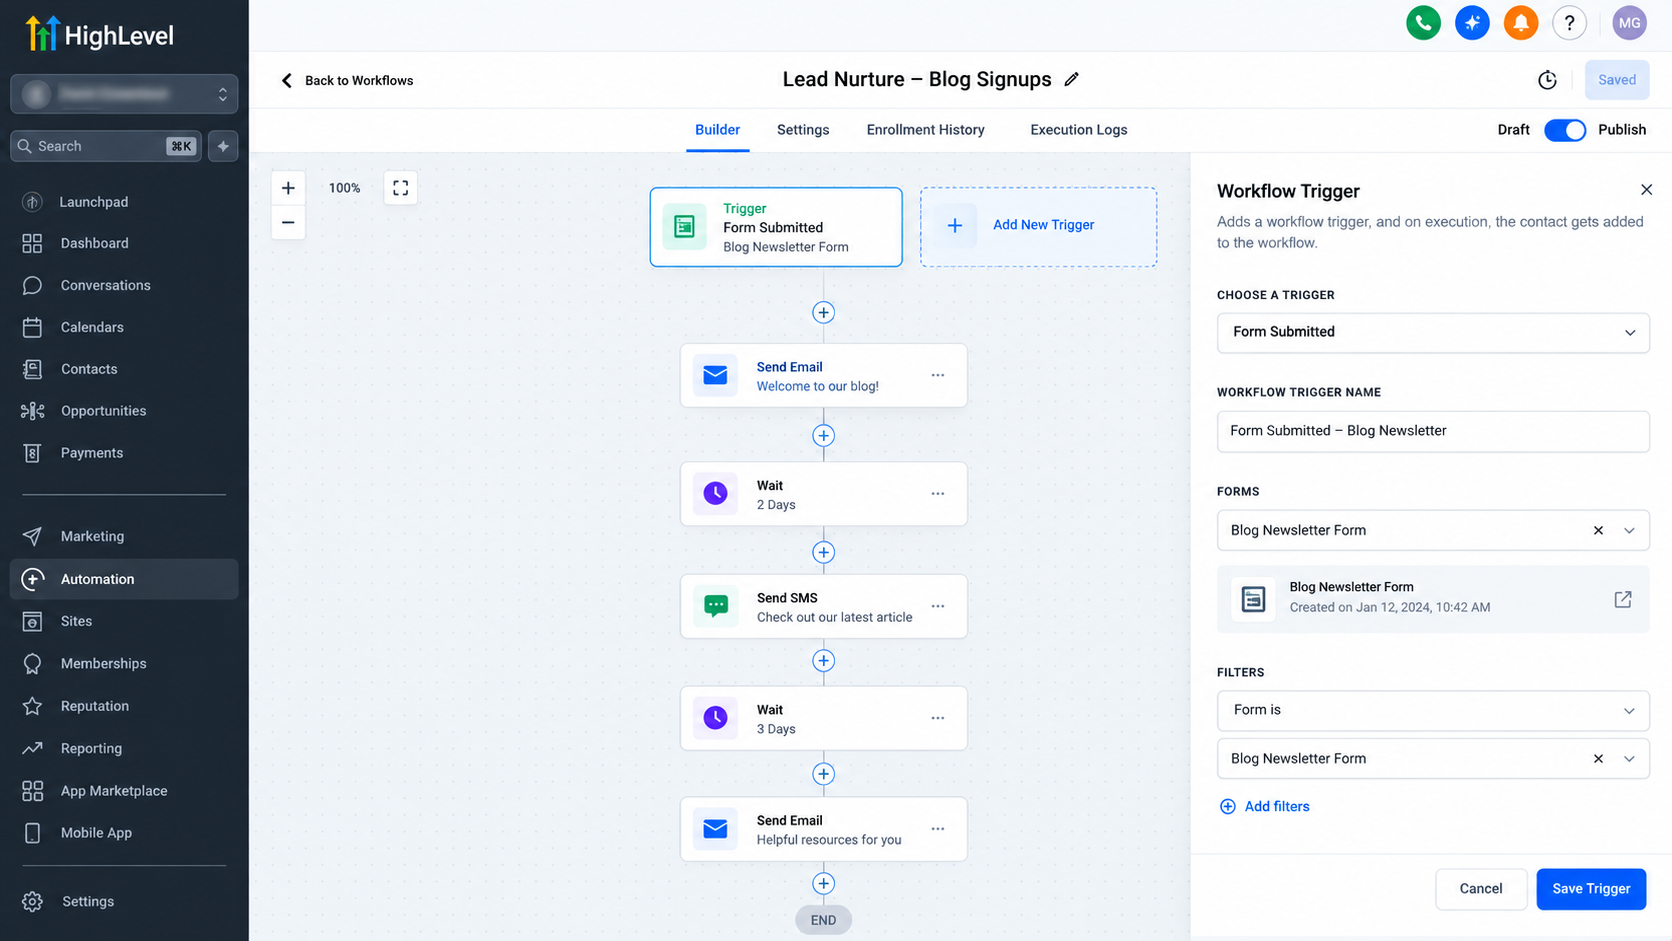Viewport: 1672px width, 941px height.
Task: Add step below the trigger node
Action: (823, 313)
